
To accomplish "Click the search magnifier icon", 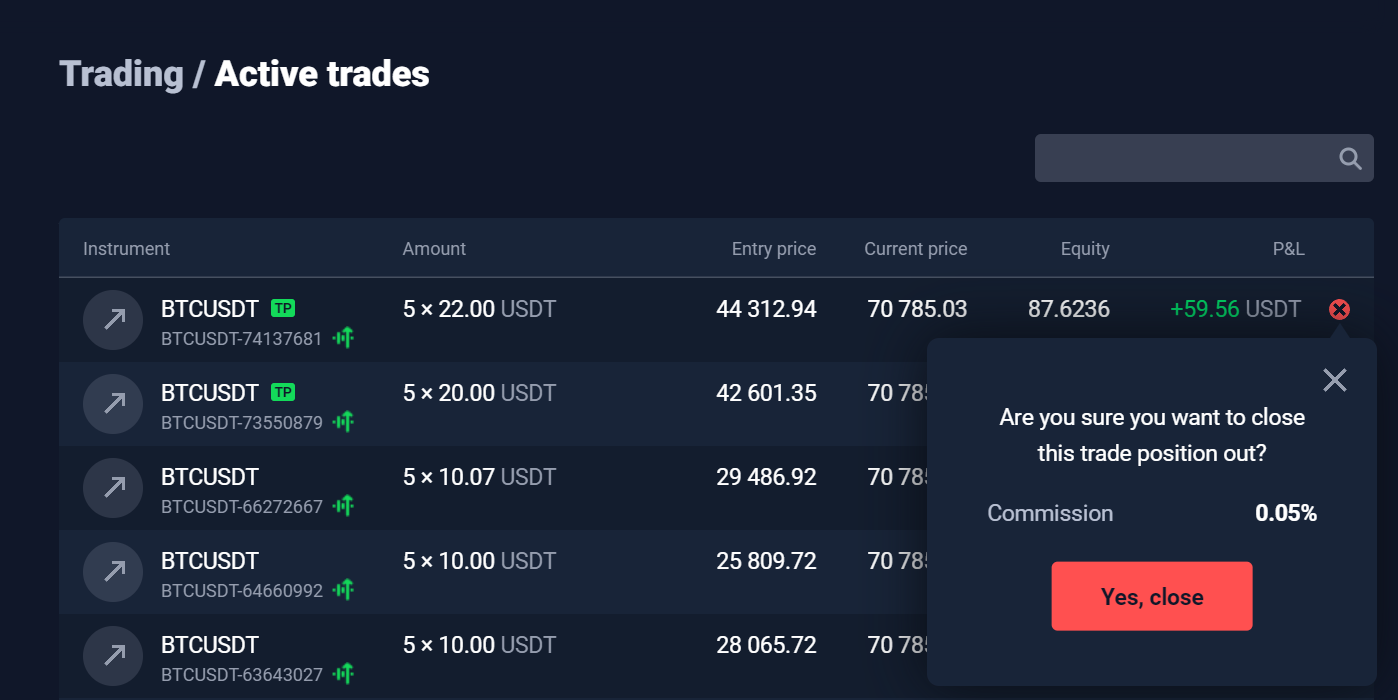I will coord(1350,159).
